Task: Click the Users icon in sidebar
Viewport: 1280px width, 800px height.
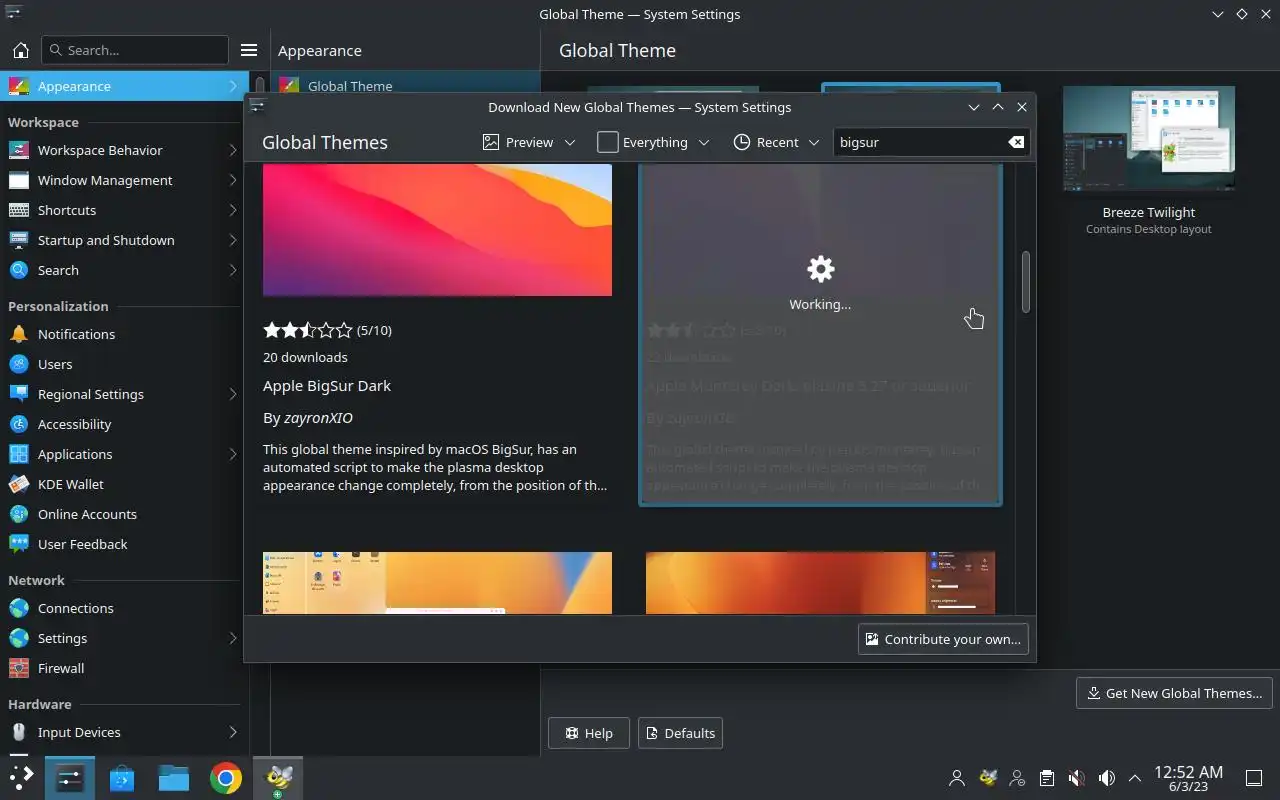Action: [x=19, y=364]
